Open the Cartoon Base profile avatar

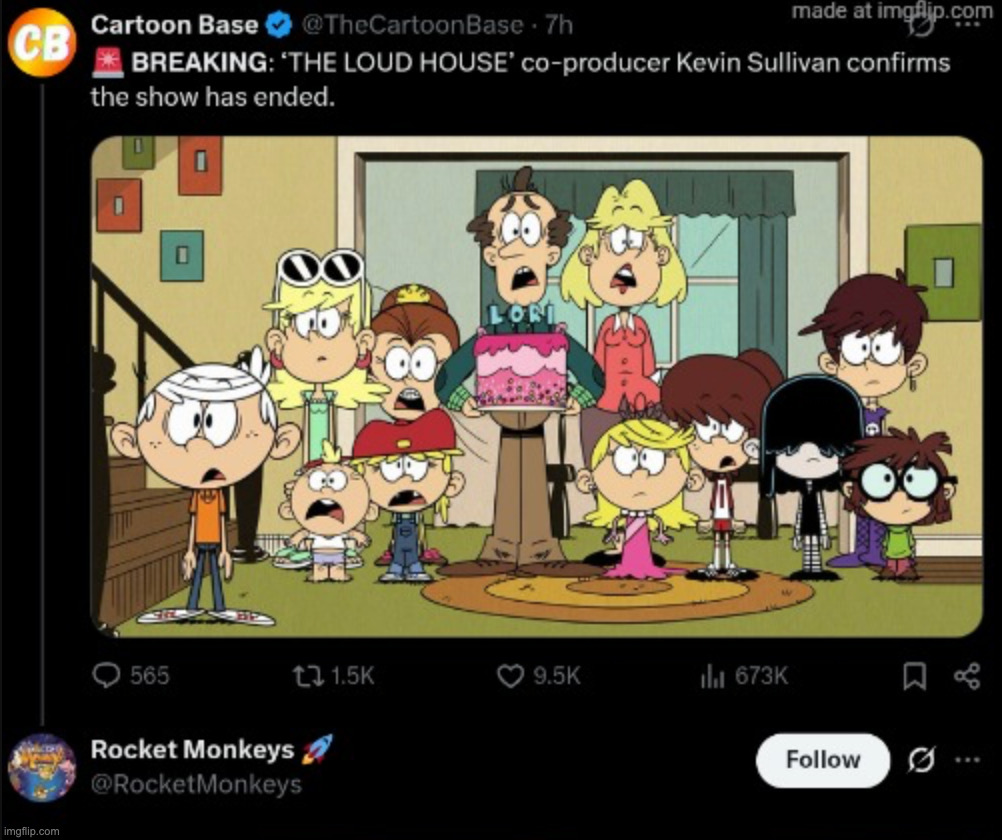pos(41,42)
